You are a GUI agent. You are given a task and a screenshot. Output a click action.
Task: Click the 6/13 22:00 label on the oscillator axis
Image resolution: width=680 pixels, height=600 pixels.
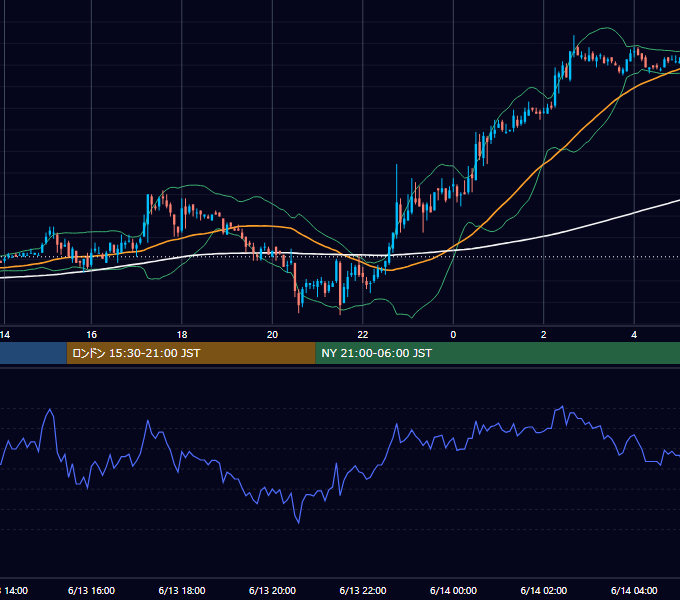pos(363,590)
